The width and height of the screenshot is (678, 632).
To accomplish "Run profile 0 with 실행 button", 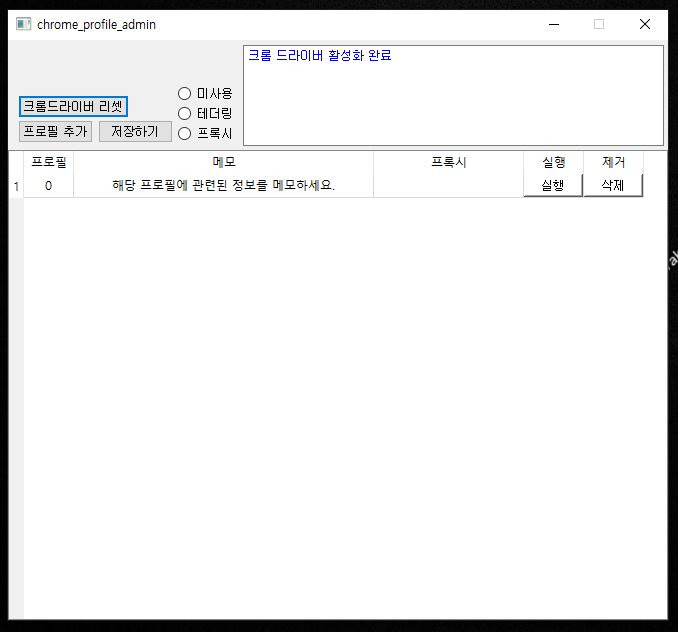I will [x=553, y=185].
